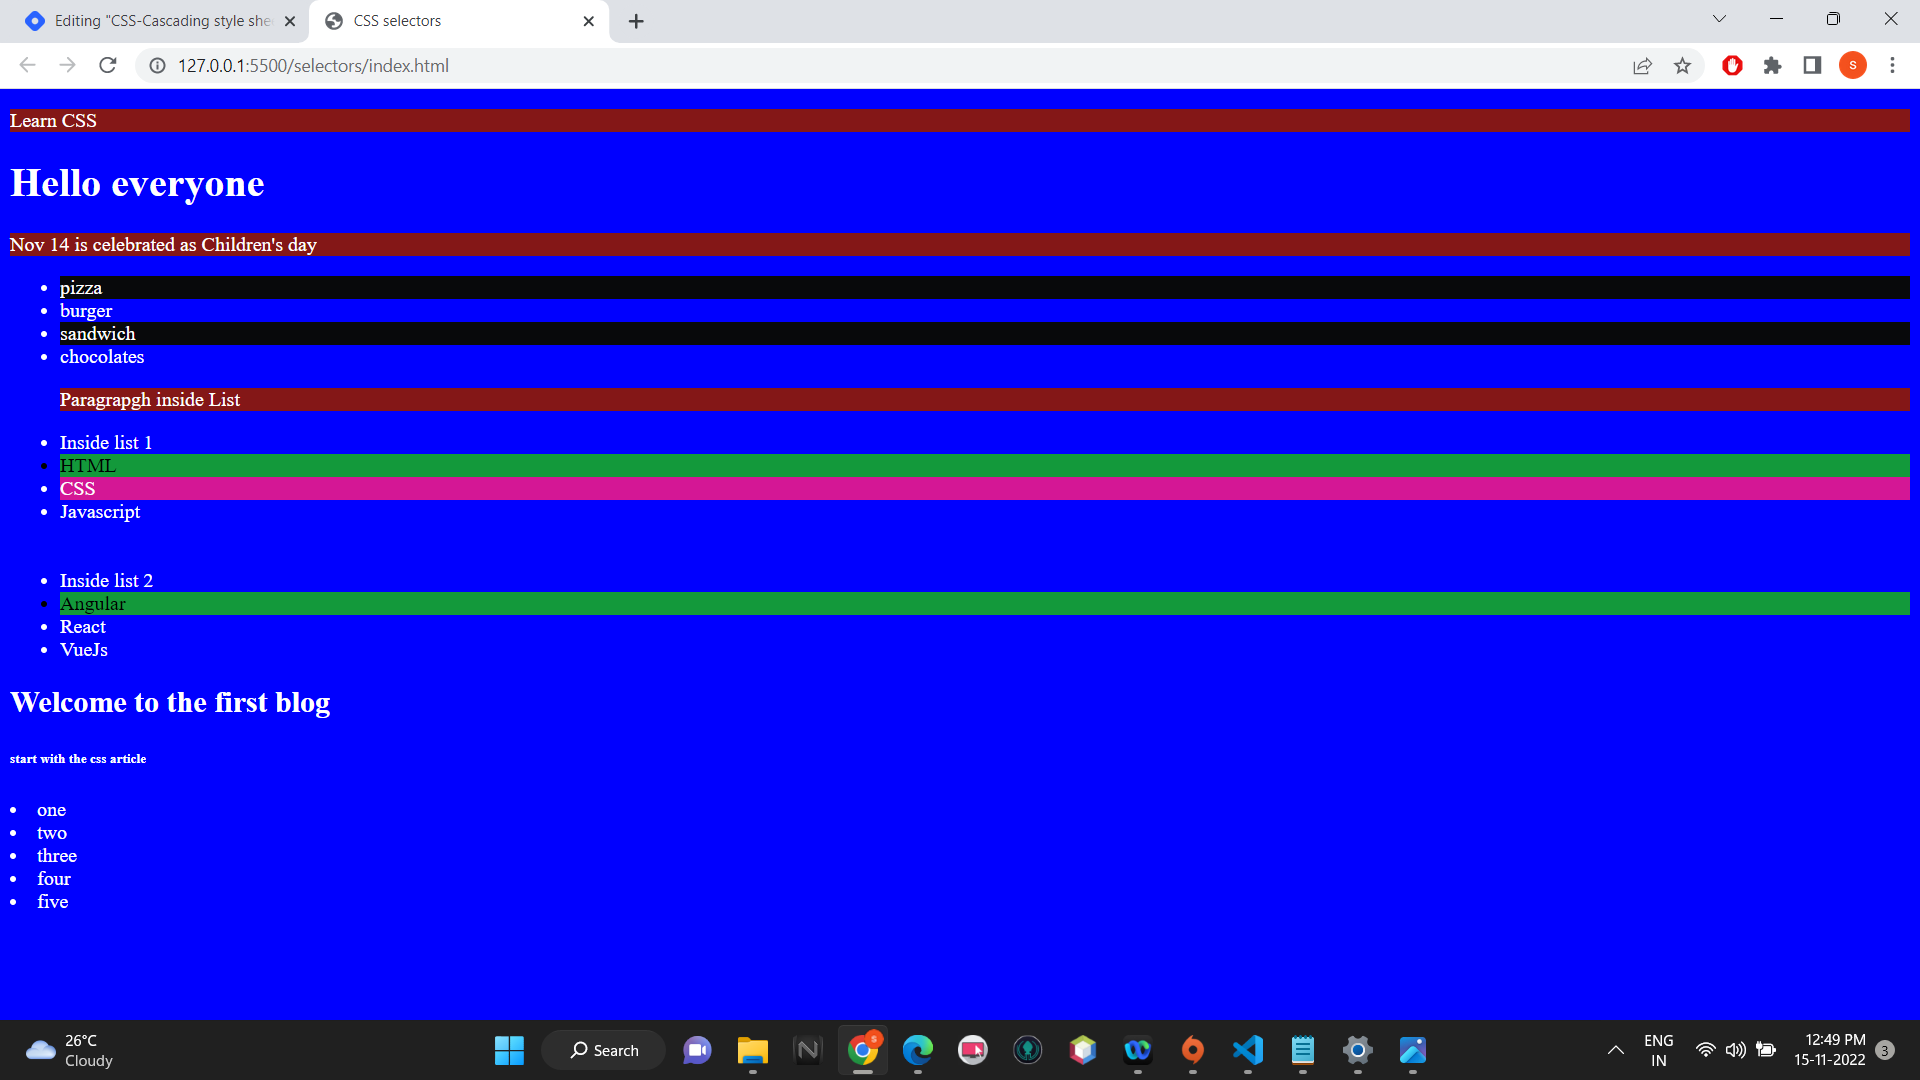The width and height of the screenshot is (1920, 1080).
Task: Bookmark this page with the star
Action: click(1682, 65)
